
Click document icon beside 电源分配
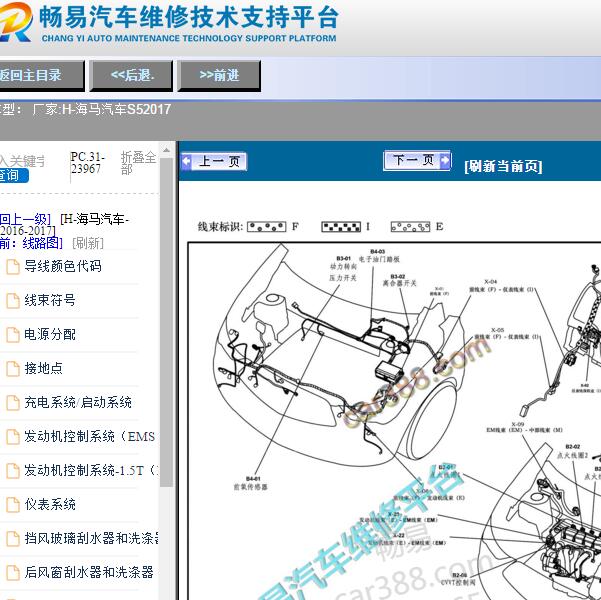(13, 335)
